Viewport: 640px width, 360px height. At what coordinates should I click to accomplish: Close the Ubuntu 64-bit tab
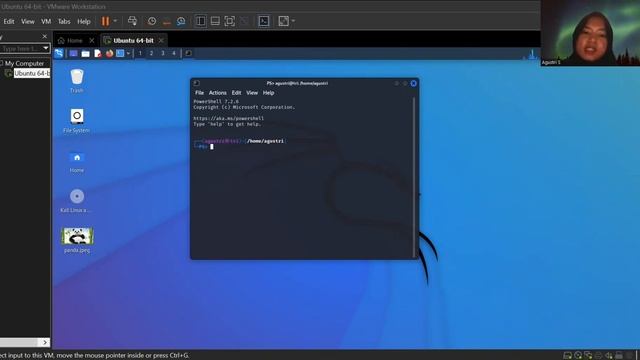[x=162, y=40]
